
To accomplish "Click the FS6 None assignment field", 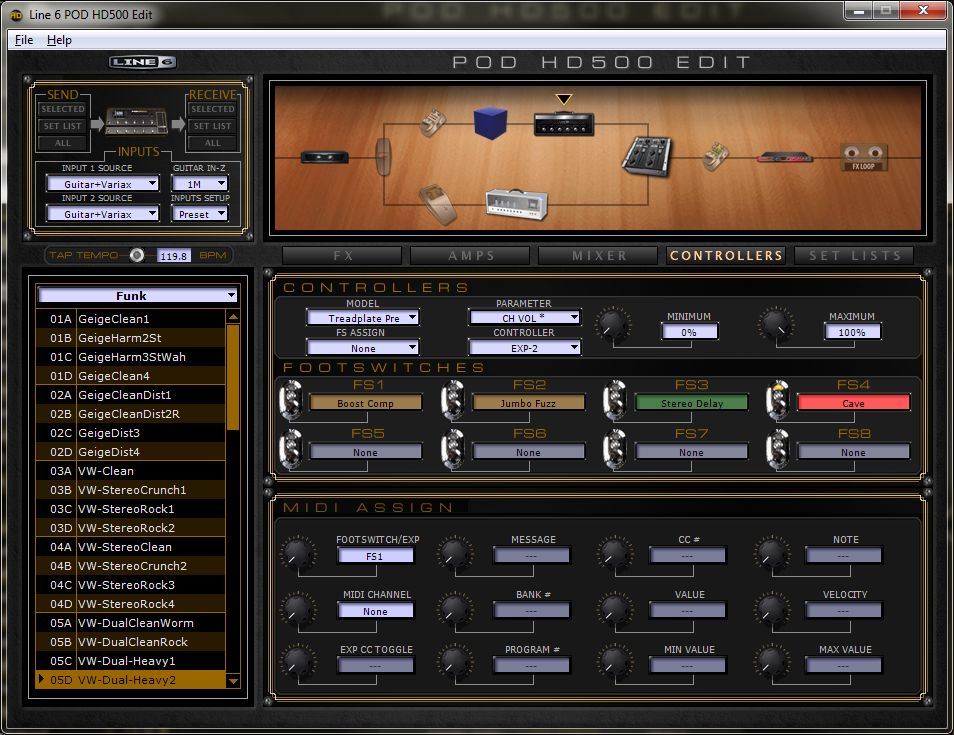I will click(528, 452).
